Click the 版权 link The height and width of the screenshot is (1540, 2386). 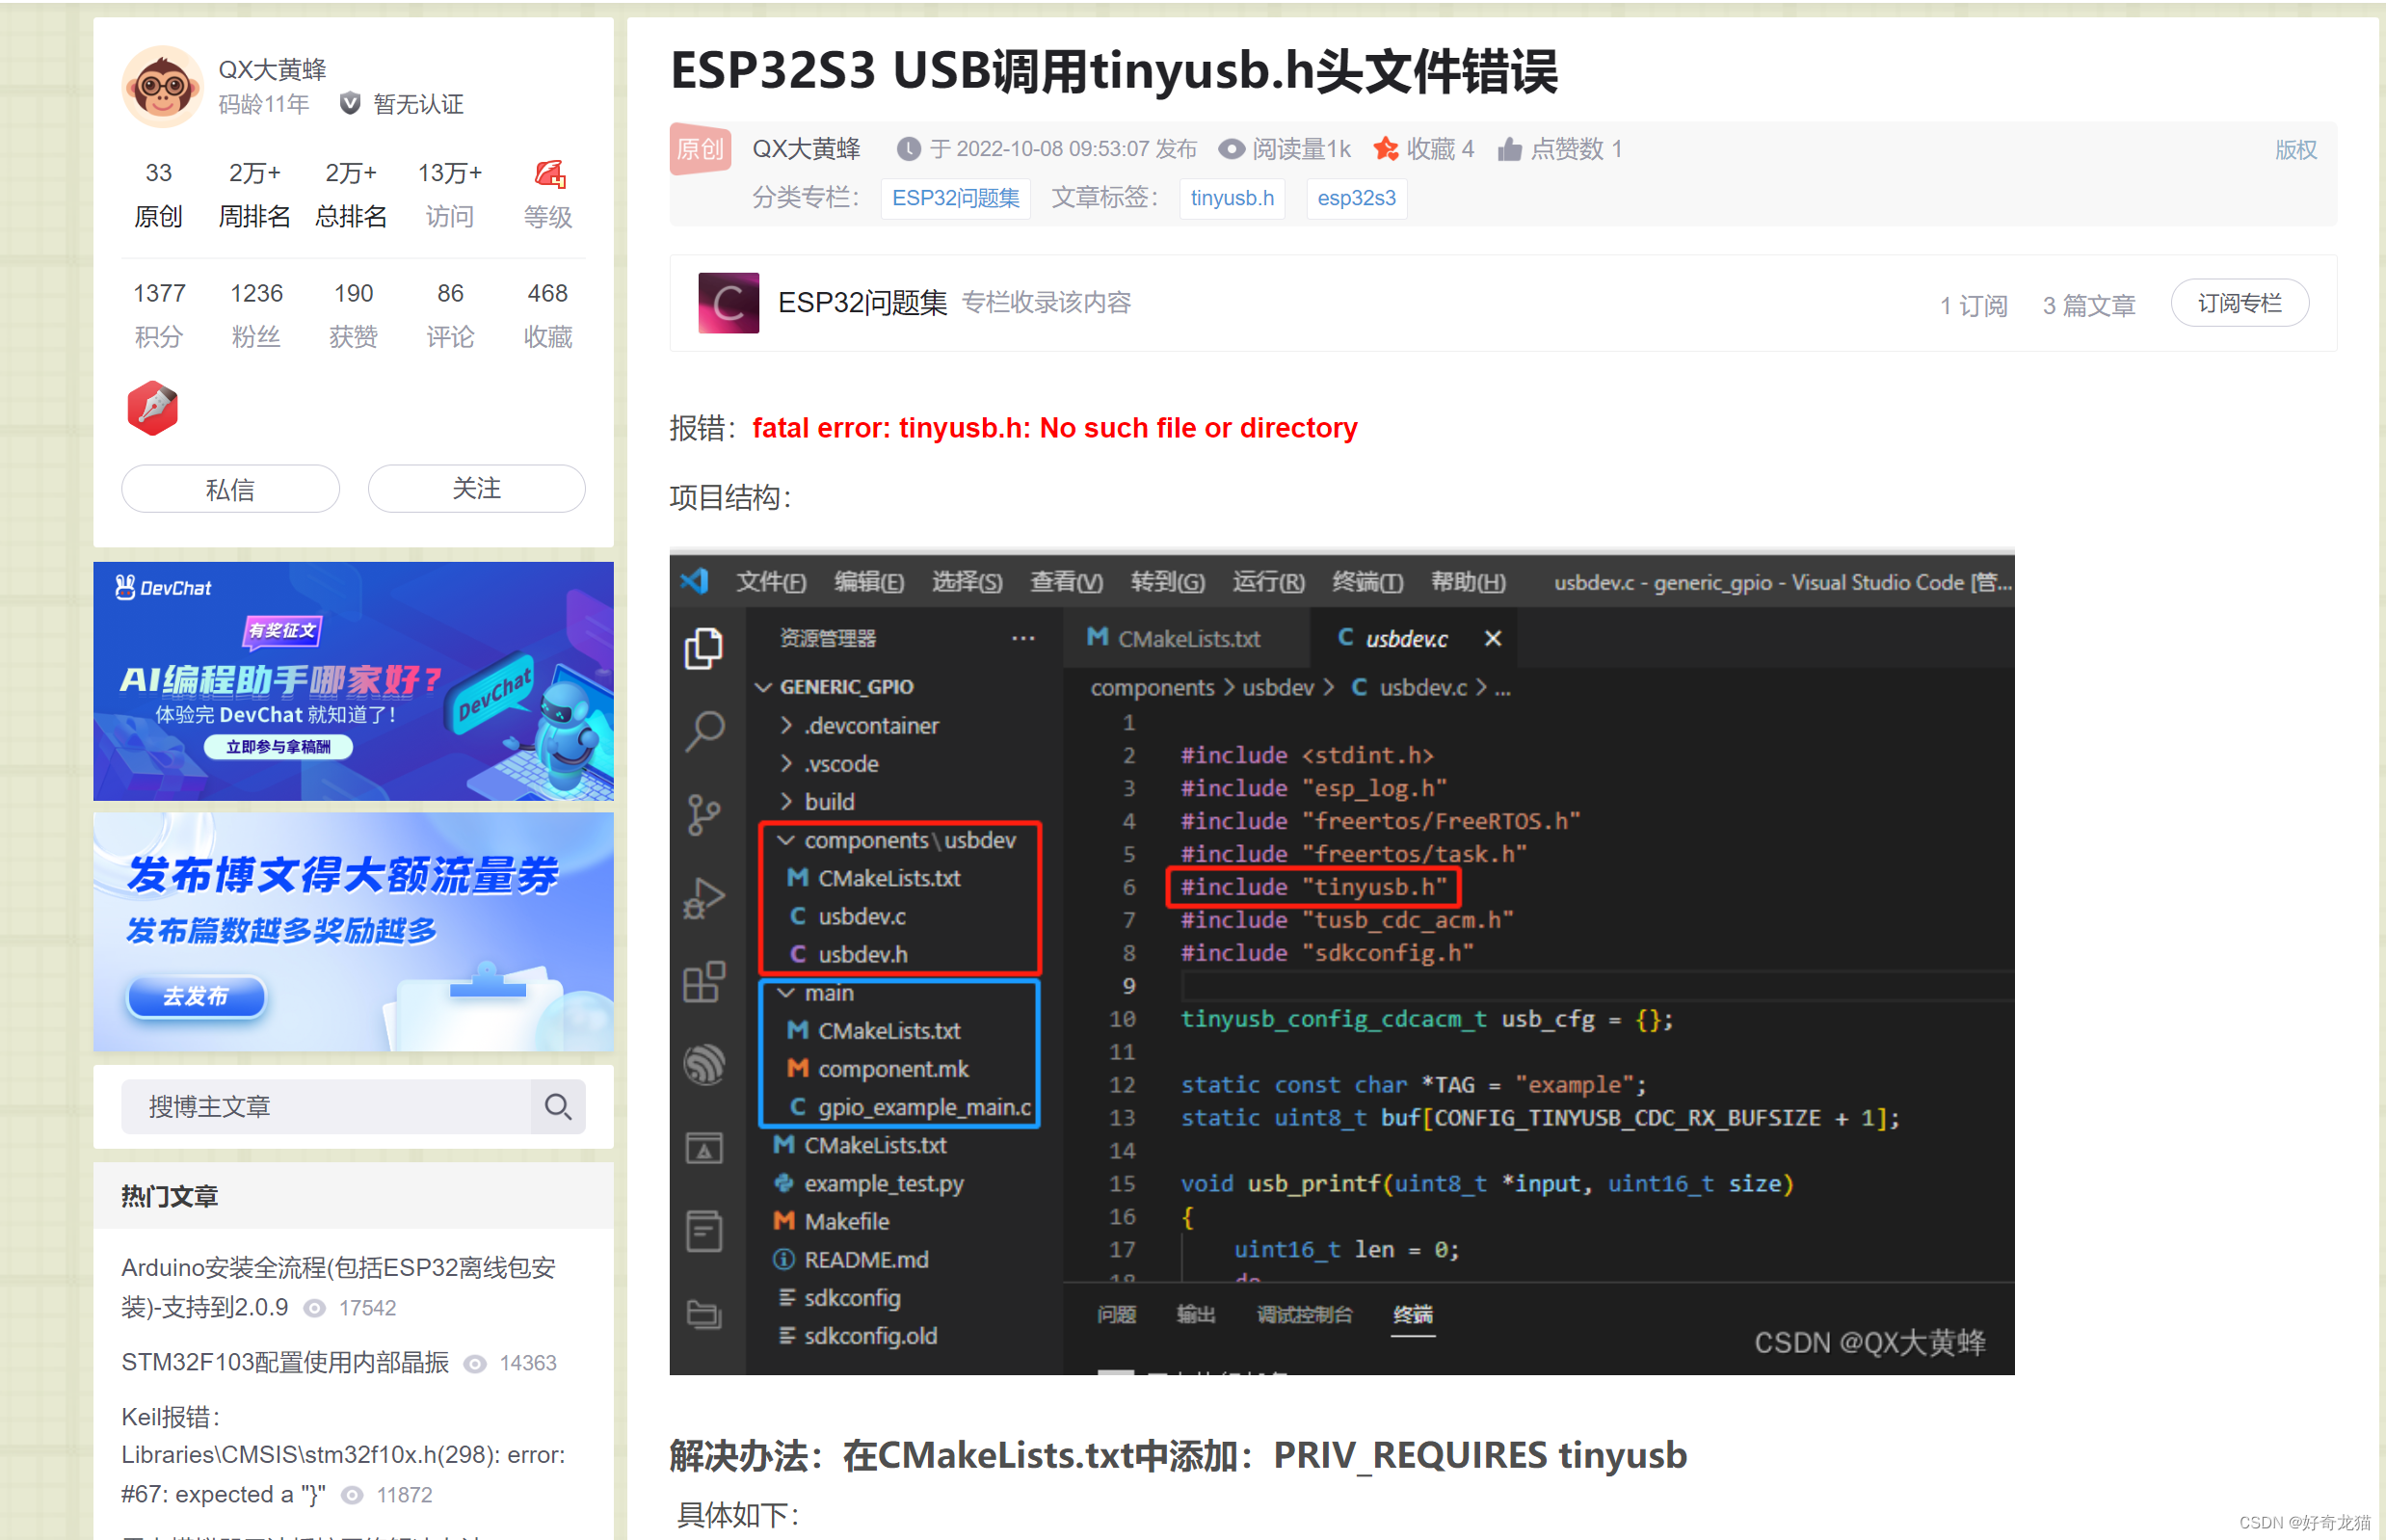pos(2295,149)
